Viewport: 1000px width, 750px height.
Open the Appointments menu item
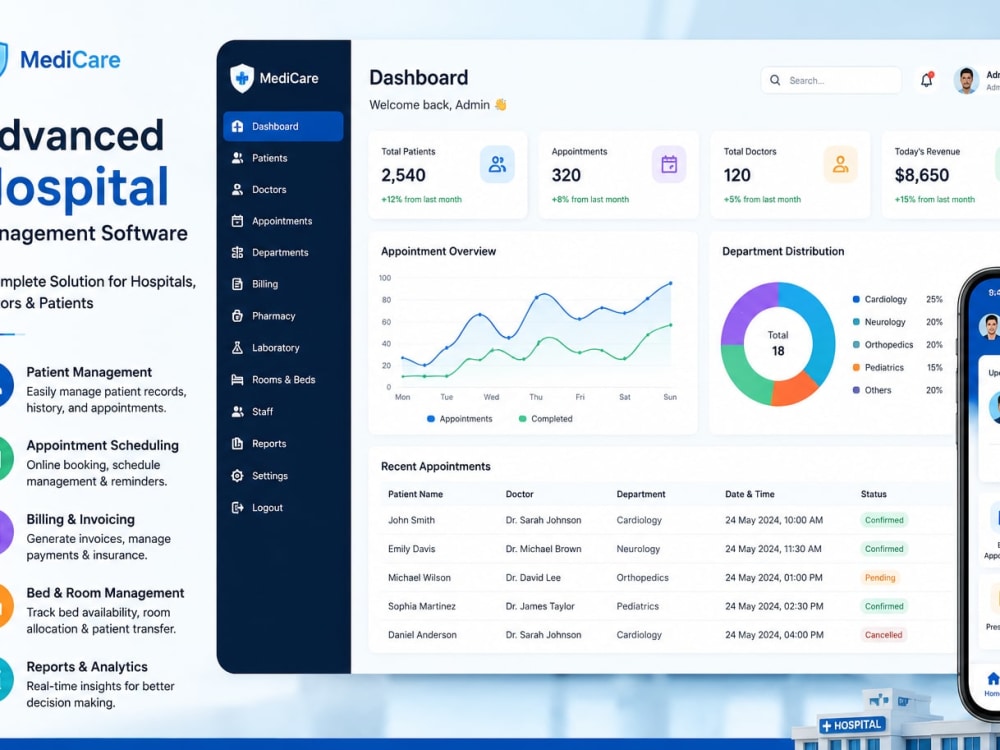click(283, 221)
